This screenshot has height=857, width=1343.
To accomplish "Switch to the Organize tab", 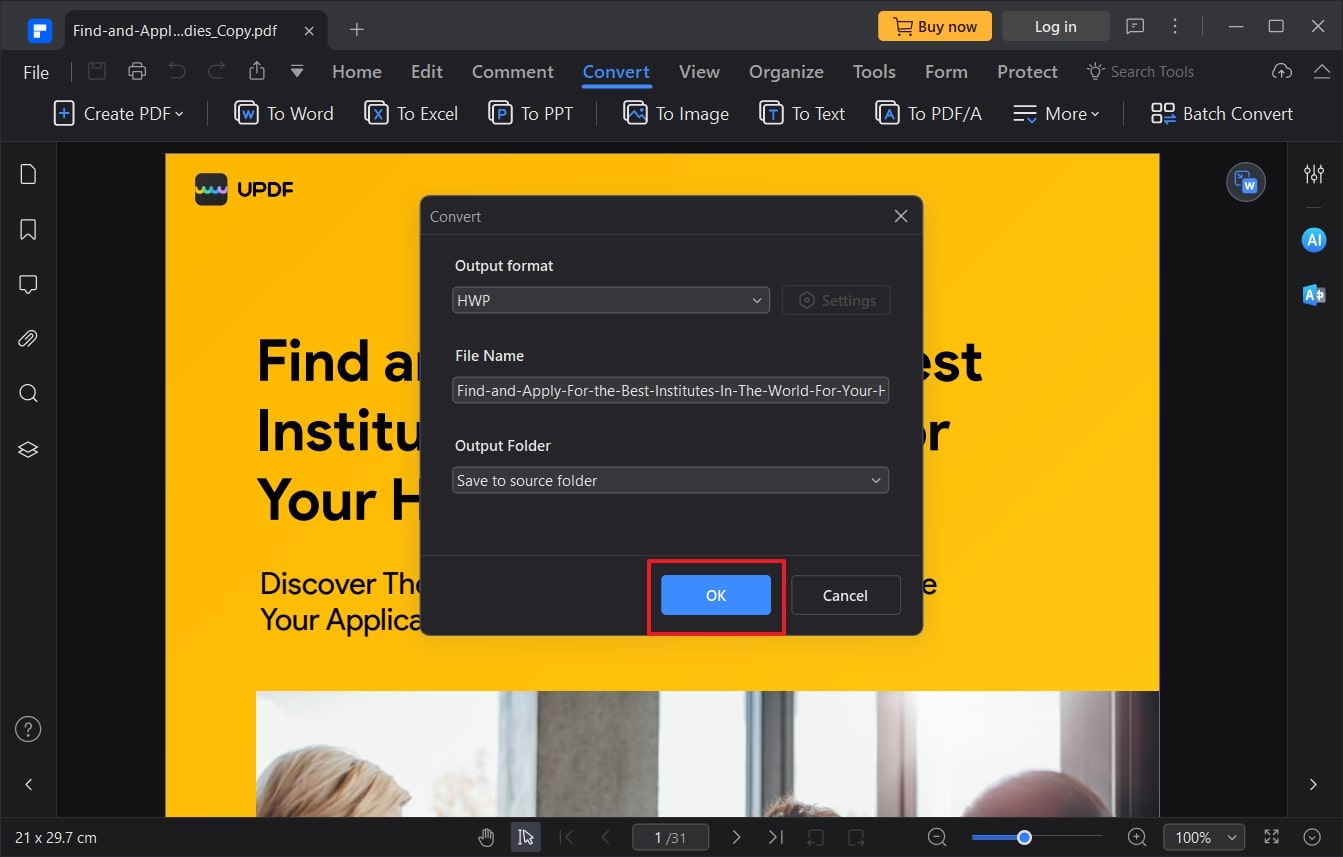I will pyautogui.click(x=786, y=71).
